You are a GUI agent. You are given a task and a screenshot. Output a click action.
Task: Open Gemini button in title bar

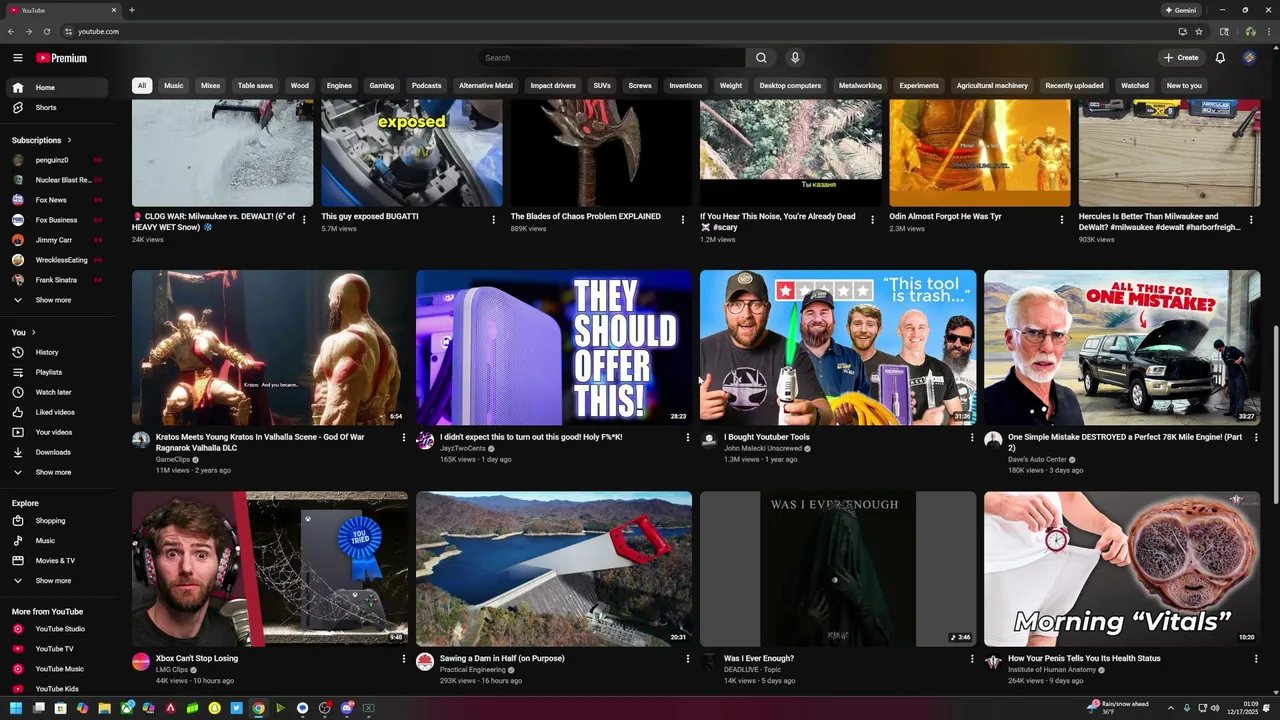pyautogui.click(x=1181, y=10)
